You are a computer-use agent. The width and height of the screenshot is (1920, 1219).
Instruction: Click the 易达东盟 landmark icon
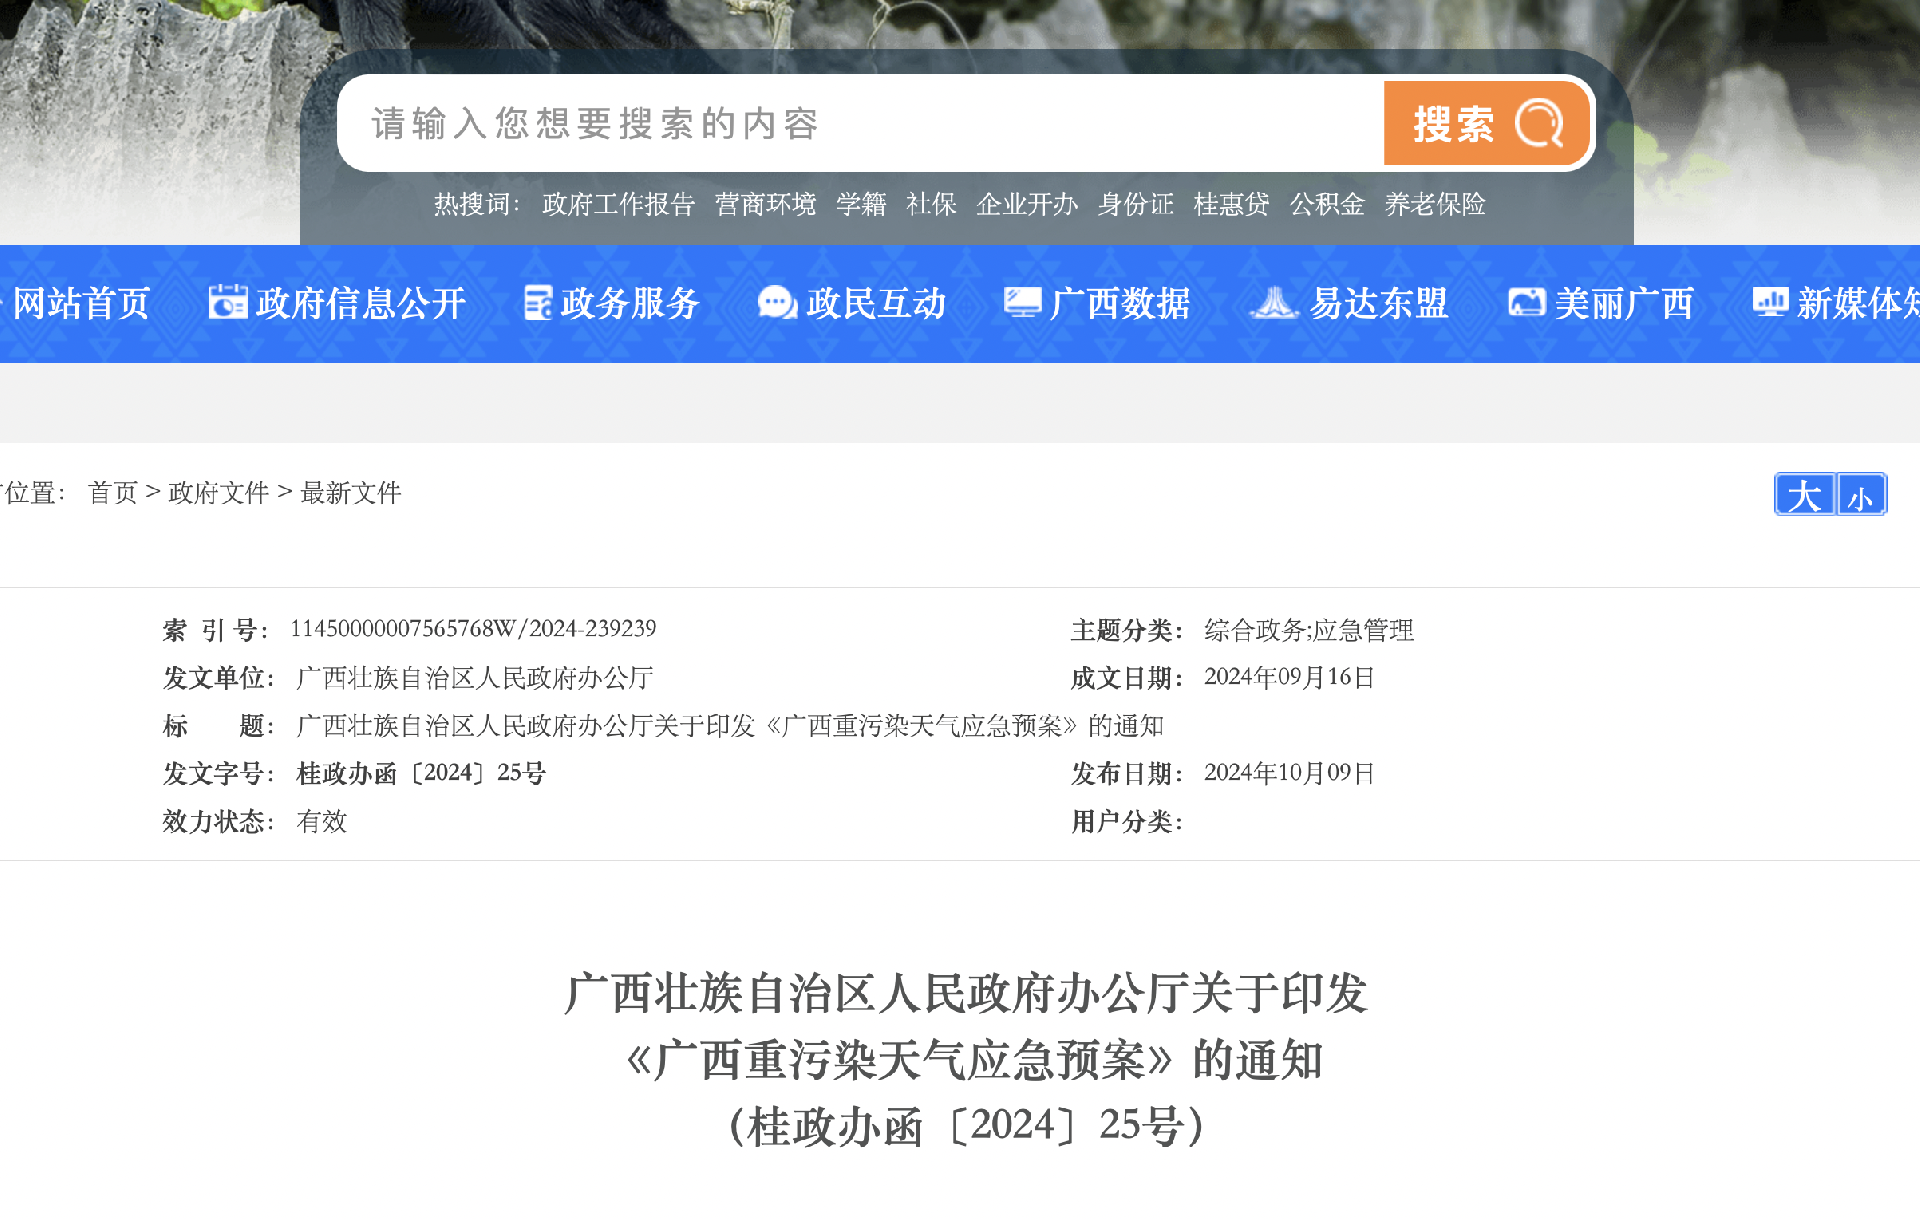(x=1275, y=302)
